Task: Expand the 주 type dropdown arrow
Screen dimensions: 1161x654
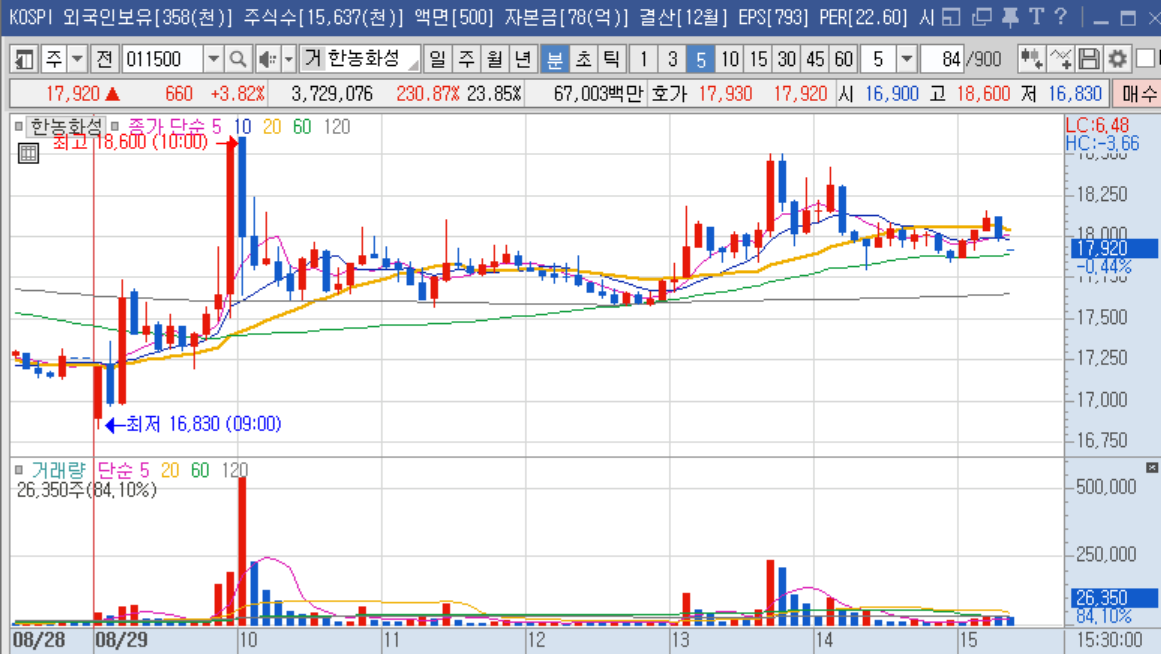Action: 77,59
